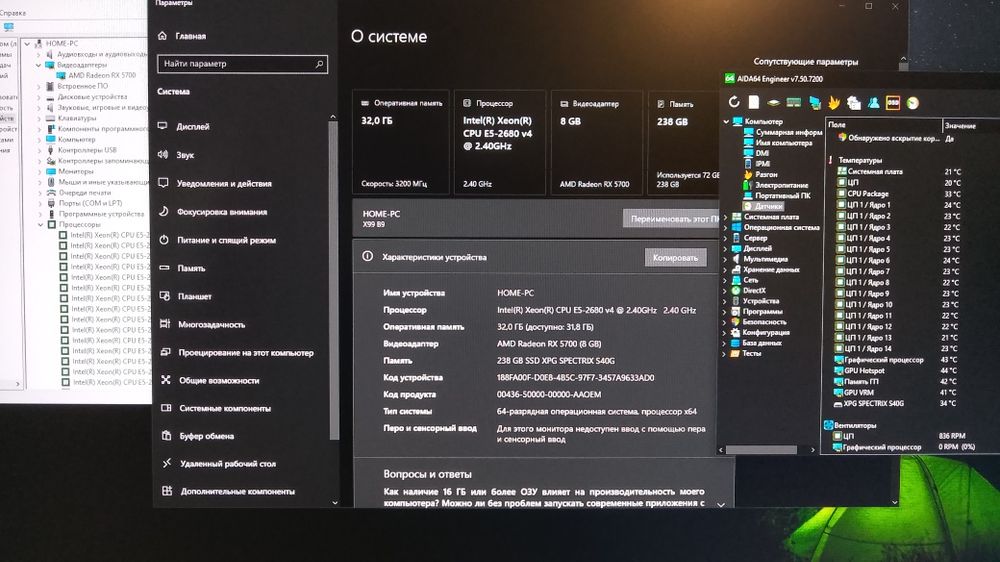Select Разгон in AIDA64 tree
Image resolution: width=1000 pixels, height=562 pixels.
tap(765, 174)
